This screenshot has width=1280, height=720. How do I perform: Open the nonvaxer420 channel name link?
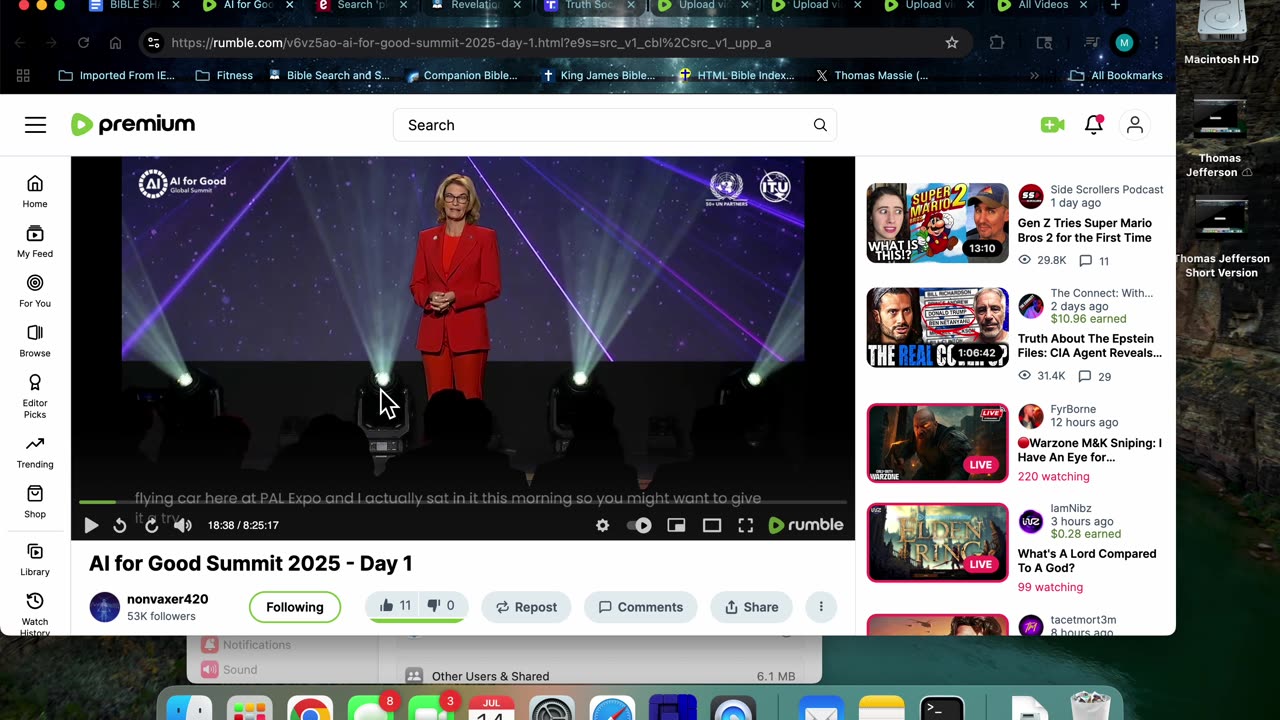pyautogui.click(x=167, y=599)
